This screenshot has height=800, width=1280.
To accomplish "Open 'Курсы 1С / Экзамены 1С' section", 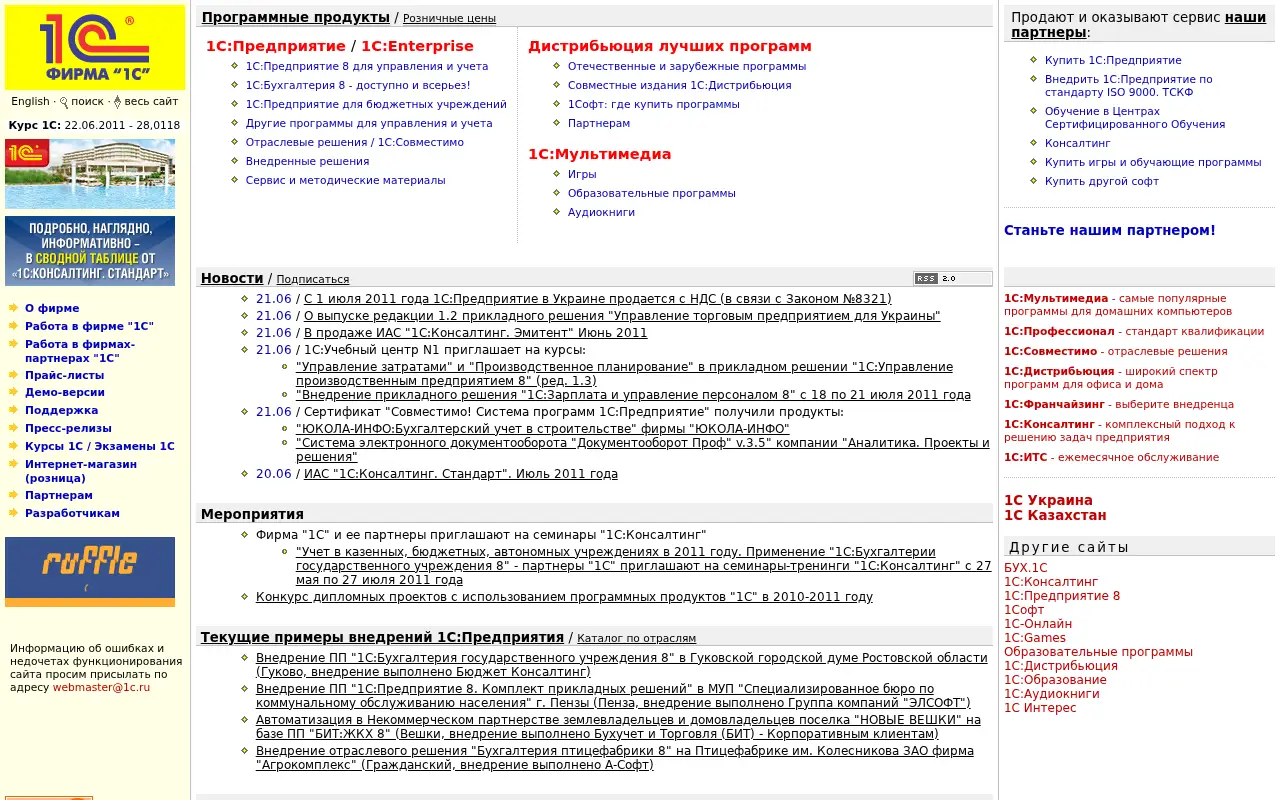I will point(99,446).
